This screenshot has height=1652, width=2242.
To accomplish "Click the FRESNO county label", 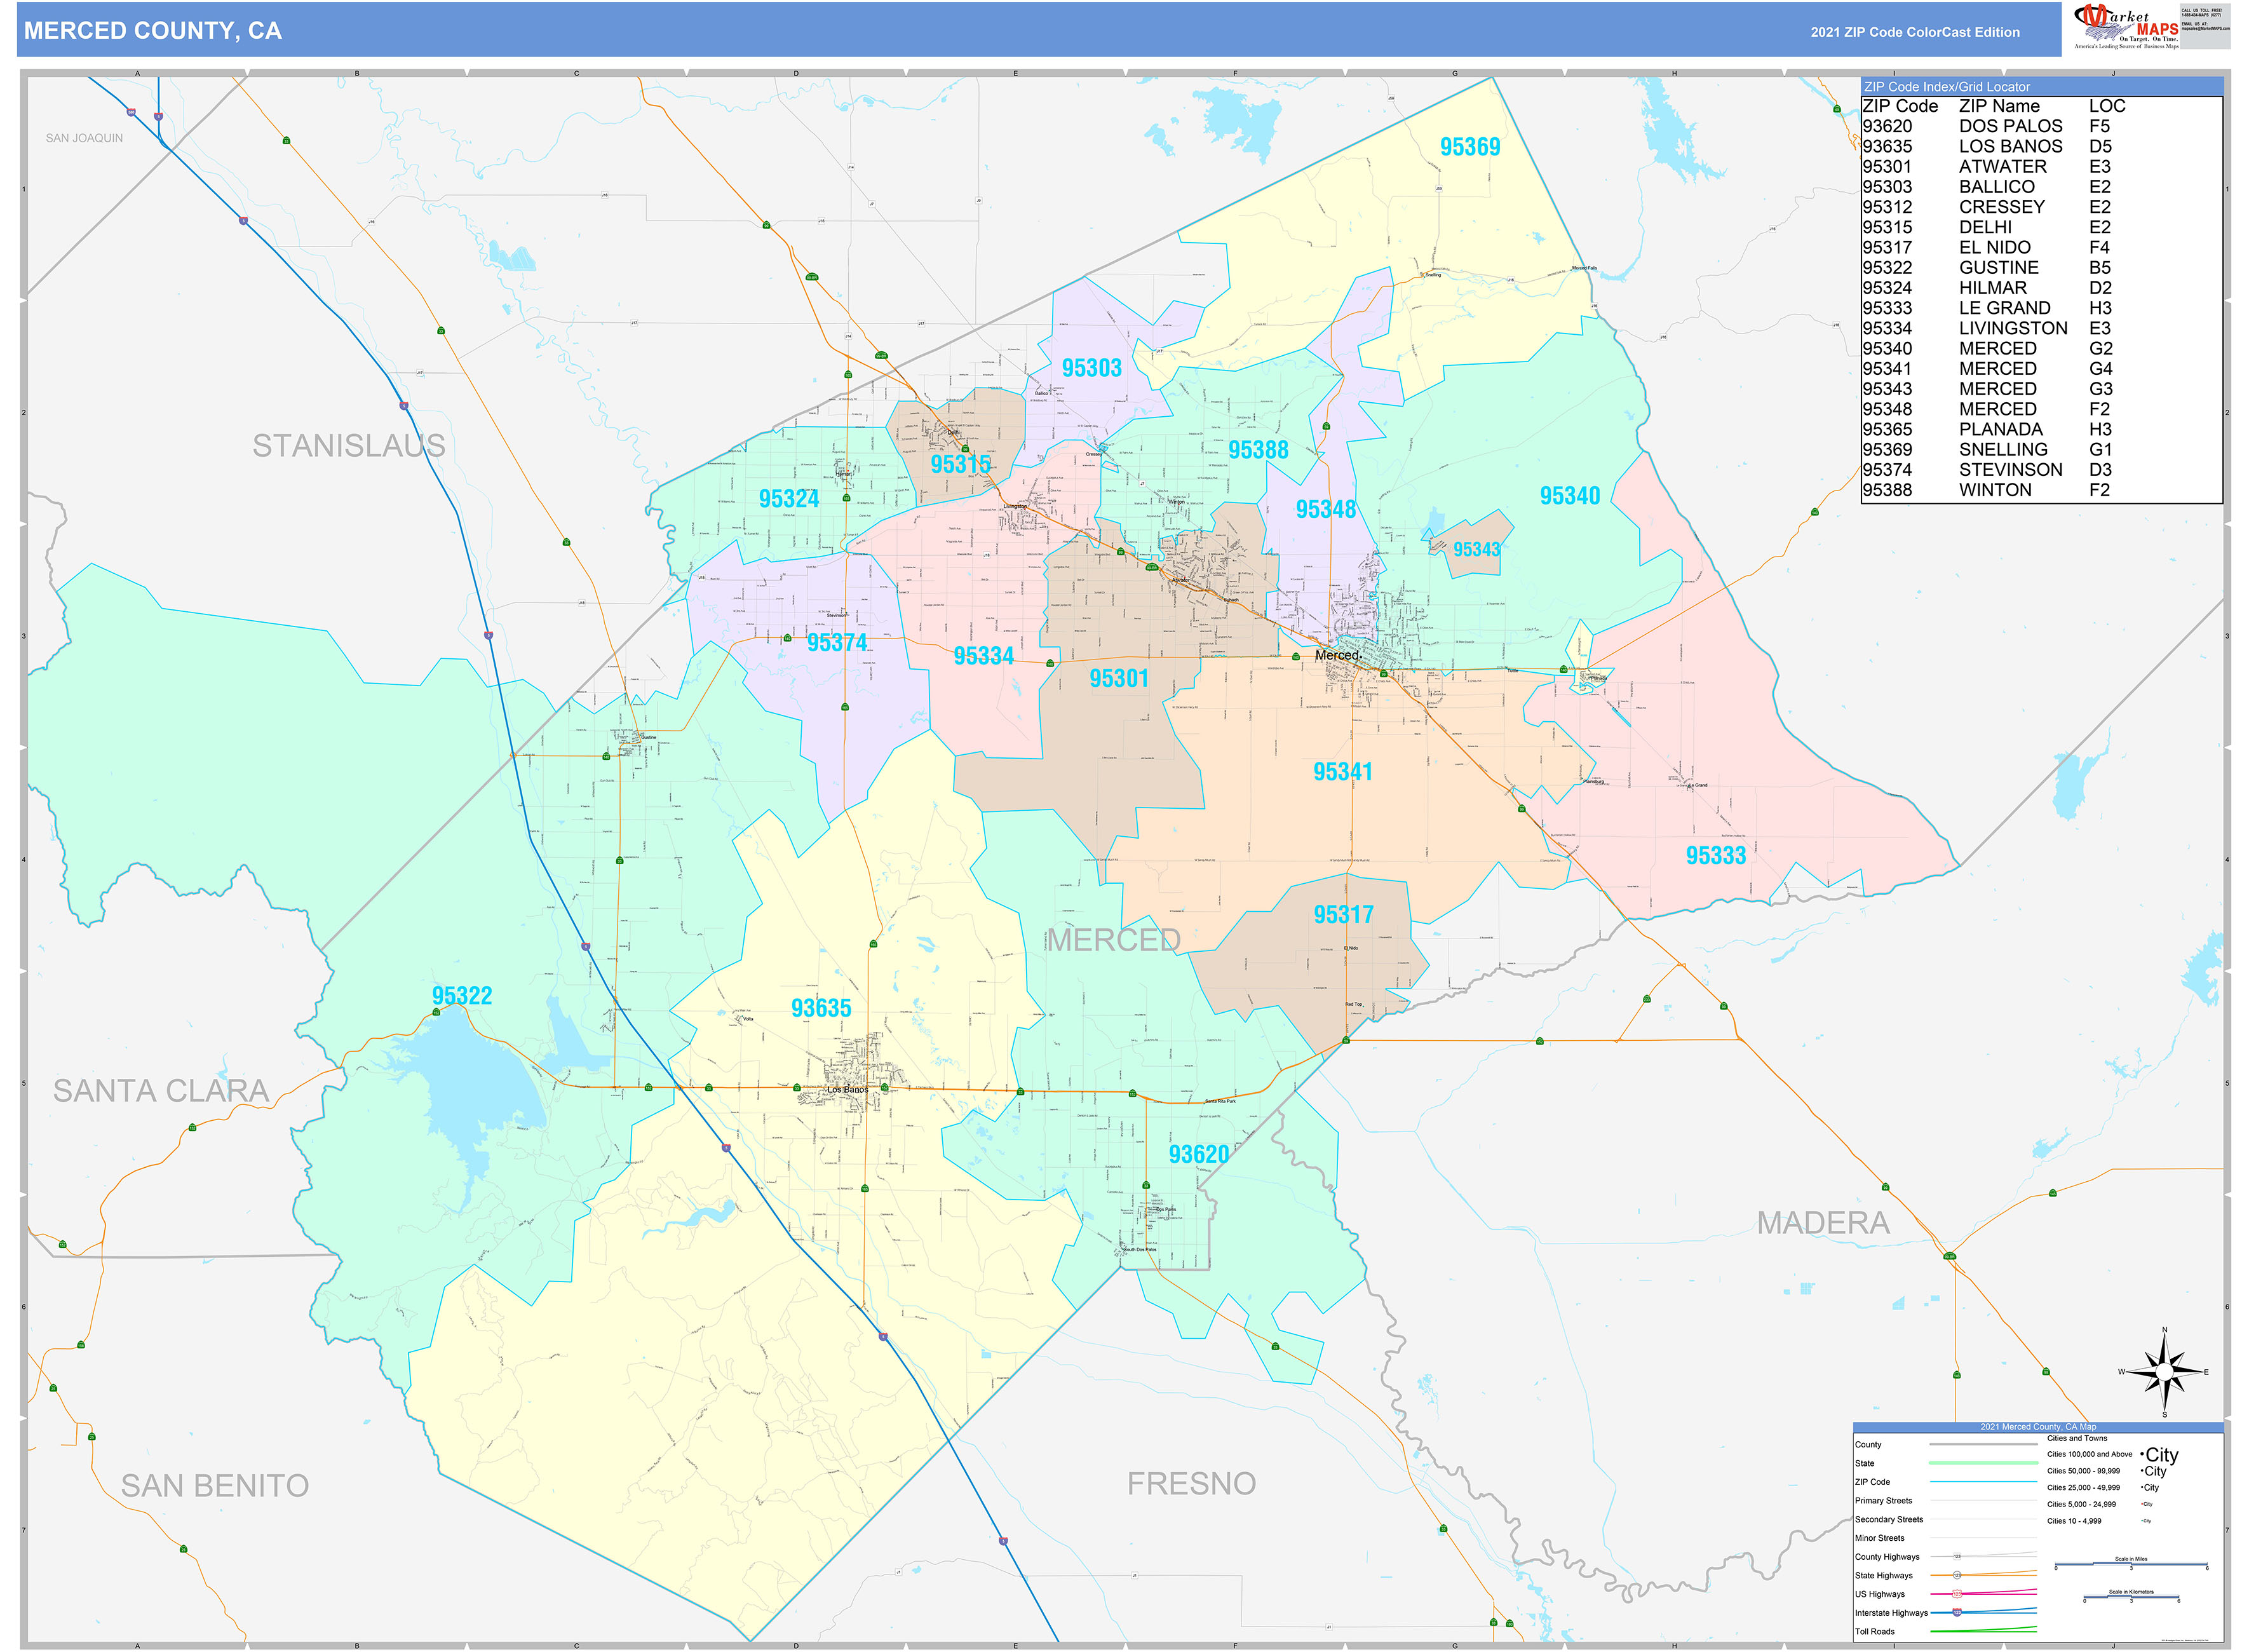I will 1191,1484.
